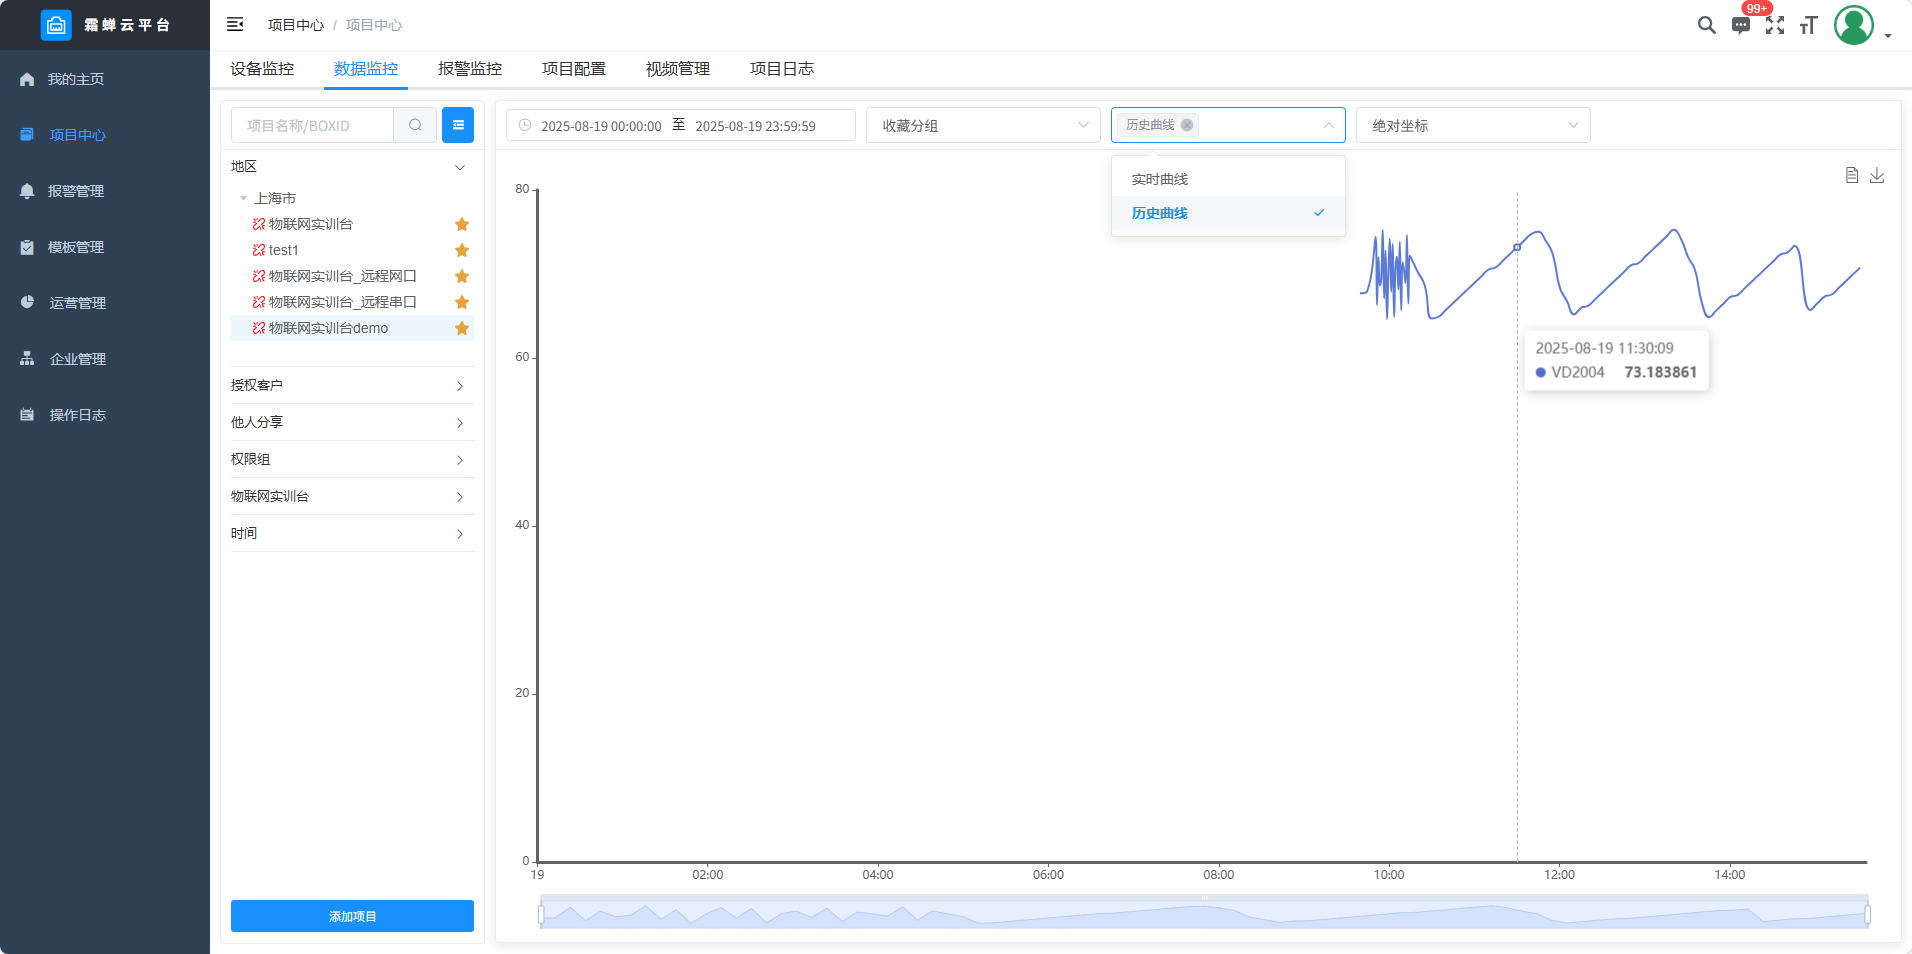Click the 项目名称/BOXID search field
1912x954 pixels.
point(312,125)
